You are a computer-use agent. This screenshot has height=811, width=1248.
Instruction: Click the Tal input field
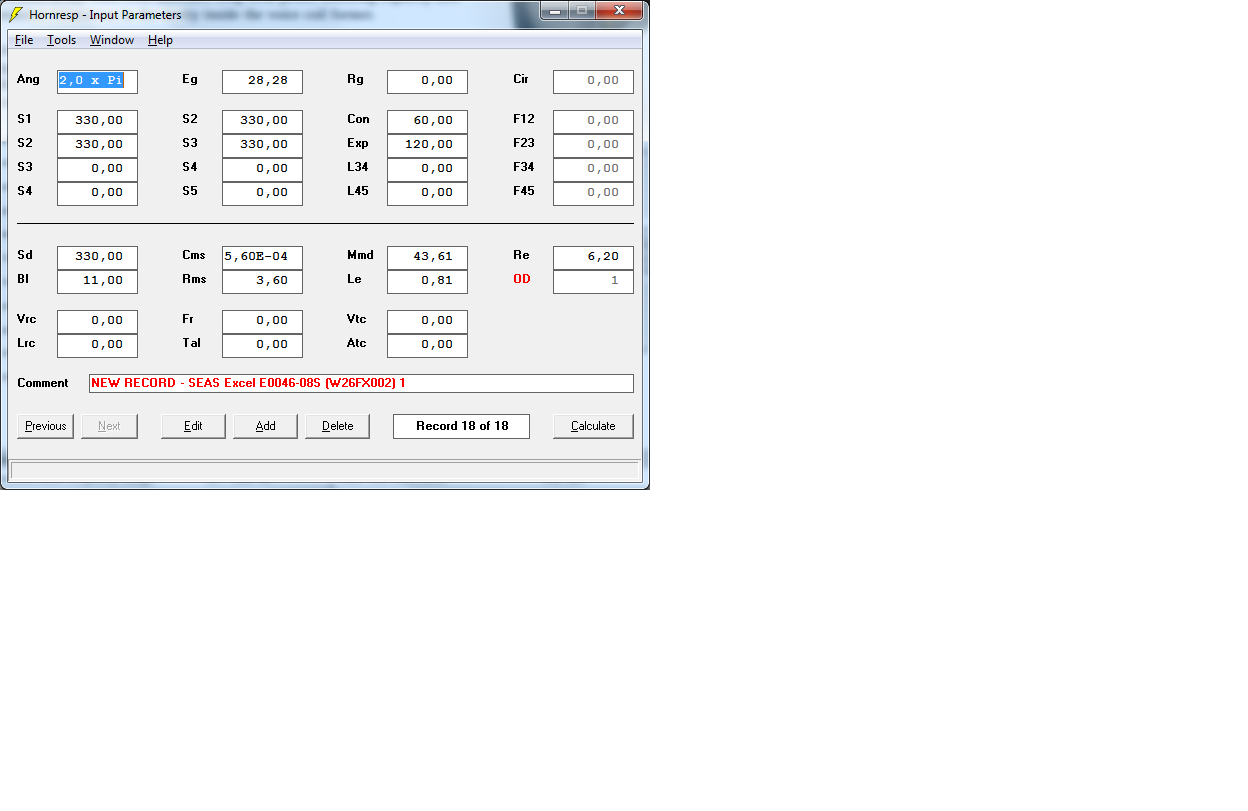click(262, 345)
